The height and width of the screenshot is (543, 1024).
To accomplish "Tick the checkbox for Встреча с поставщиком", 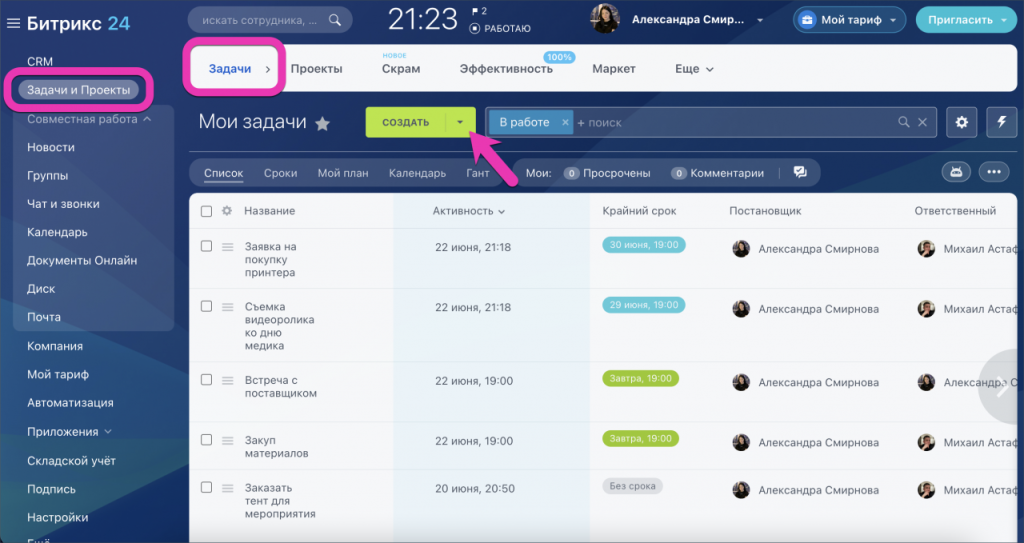I will click(206, 380).
